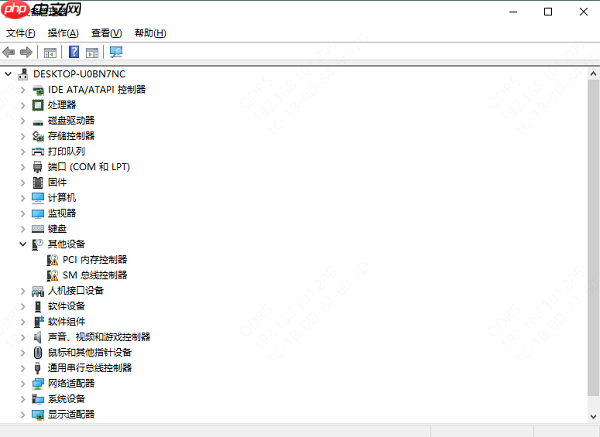Collapse the 其他设备 category
This screenshot has height=437, width=600.
pos(23,244)
